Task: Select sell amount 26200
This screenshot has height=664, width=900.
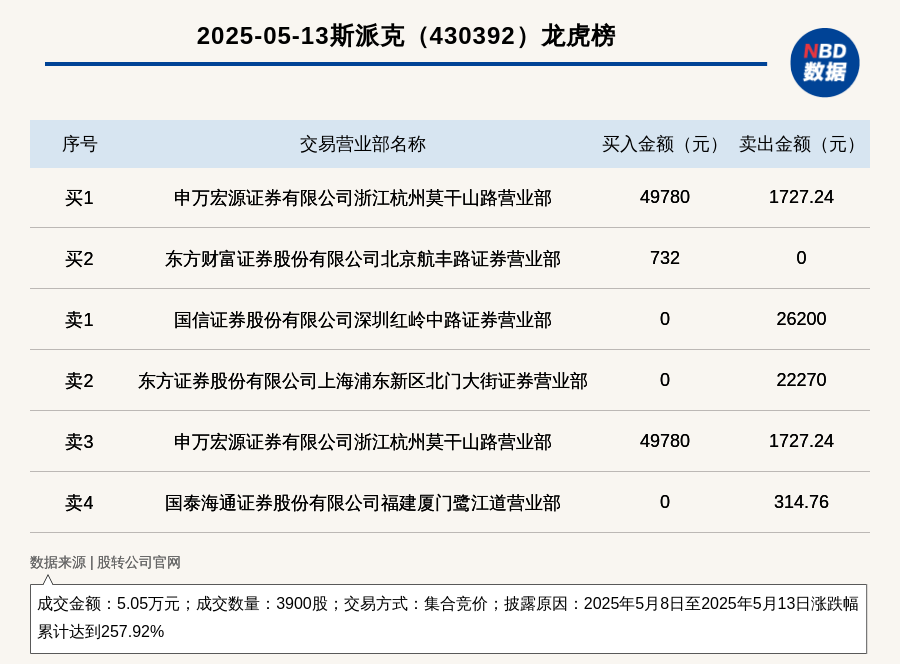Action: pos(801,319)
